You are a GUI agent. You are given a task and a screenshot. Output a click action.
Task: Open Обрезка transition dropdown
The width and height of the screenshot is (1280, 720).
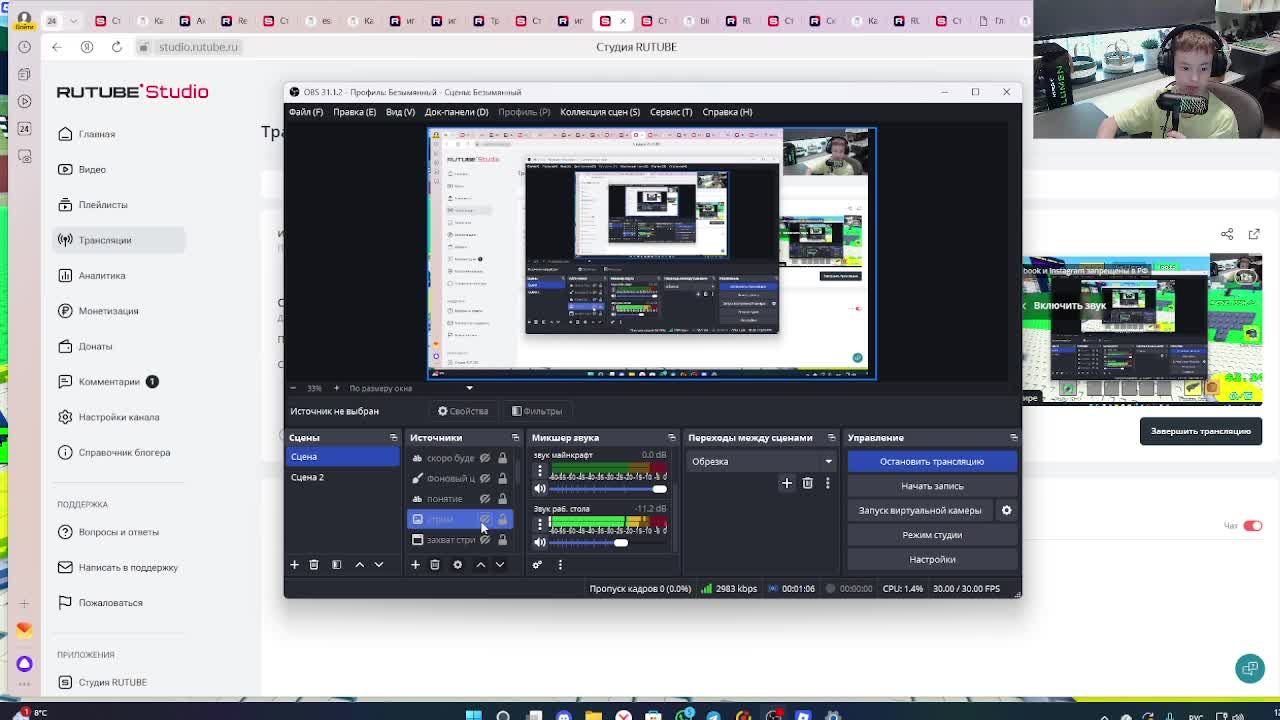click(760, 461)
